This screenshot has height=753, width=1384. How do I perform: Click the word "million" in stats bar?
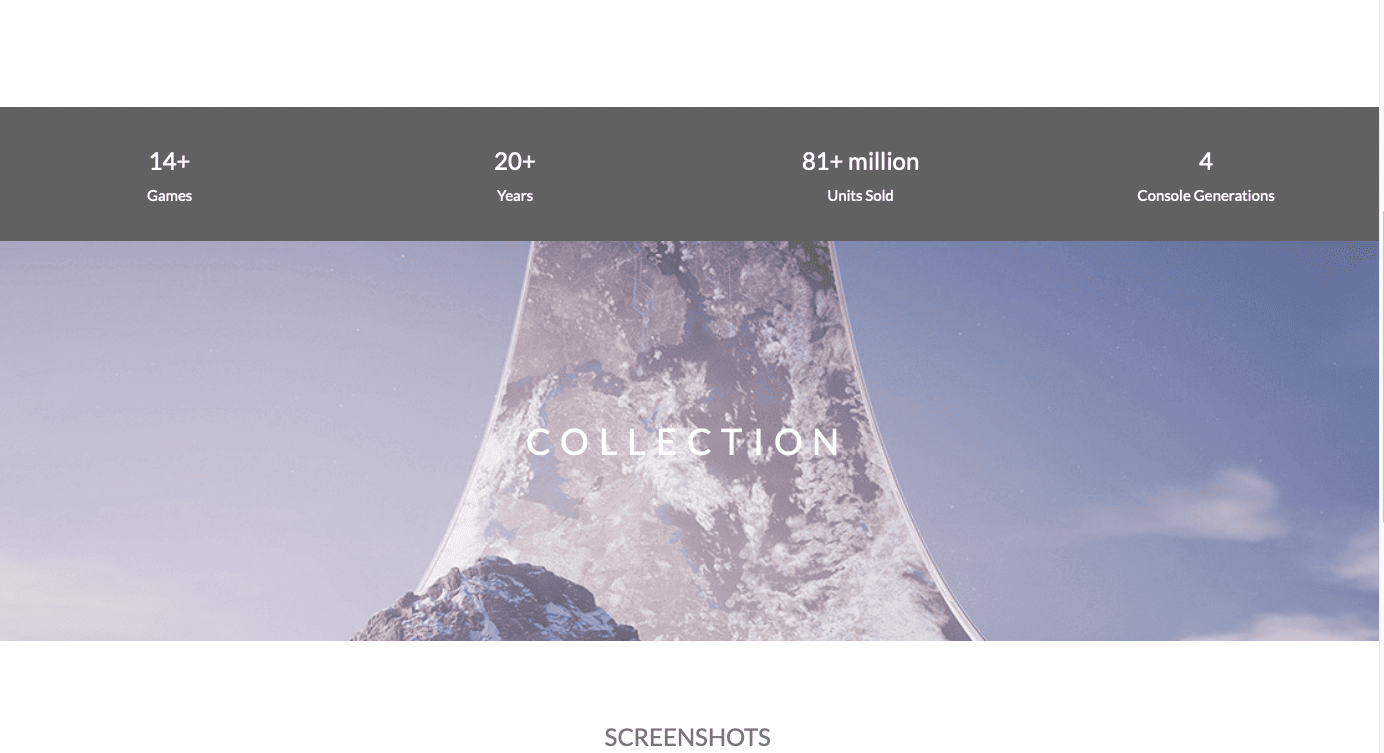tap(884, 161)
